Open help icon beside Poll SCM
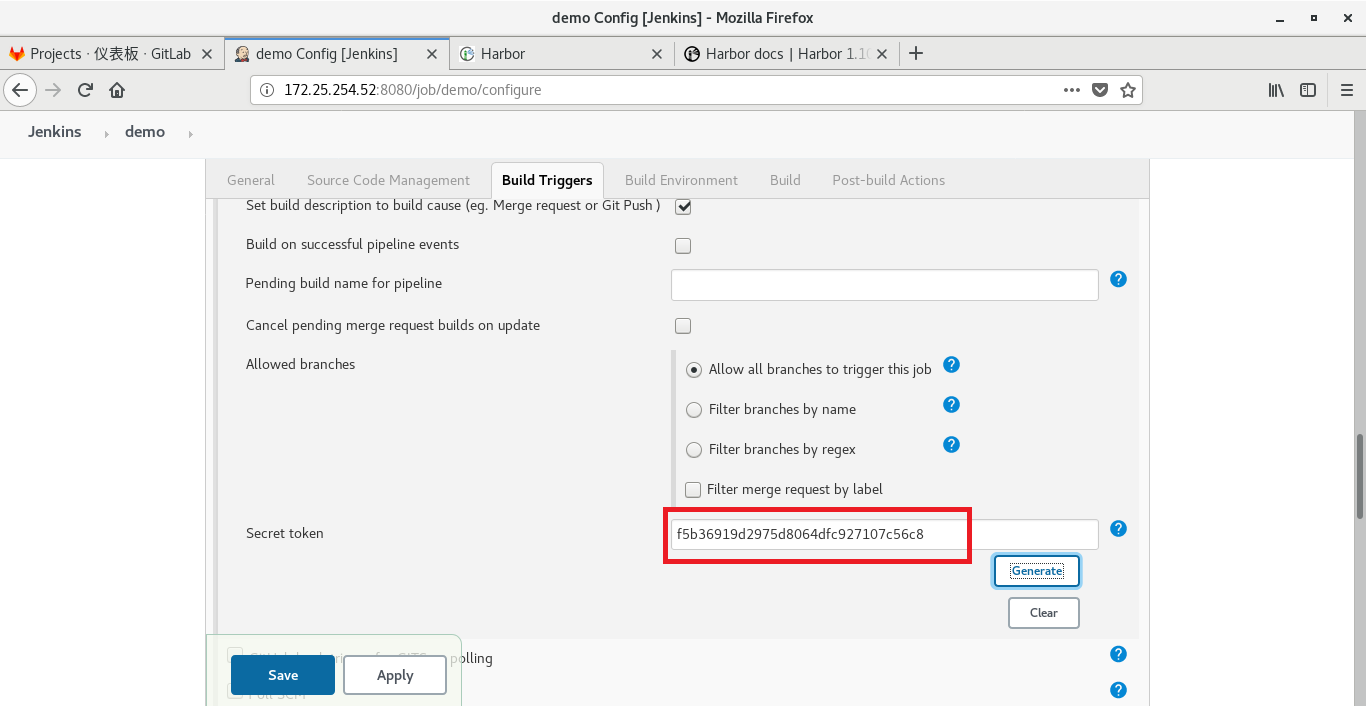Screen dimensions: 1366x706 [x=1119, y=690]
